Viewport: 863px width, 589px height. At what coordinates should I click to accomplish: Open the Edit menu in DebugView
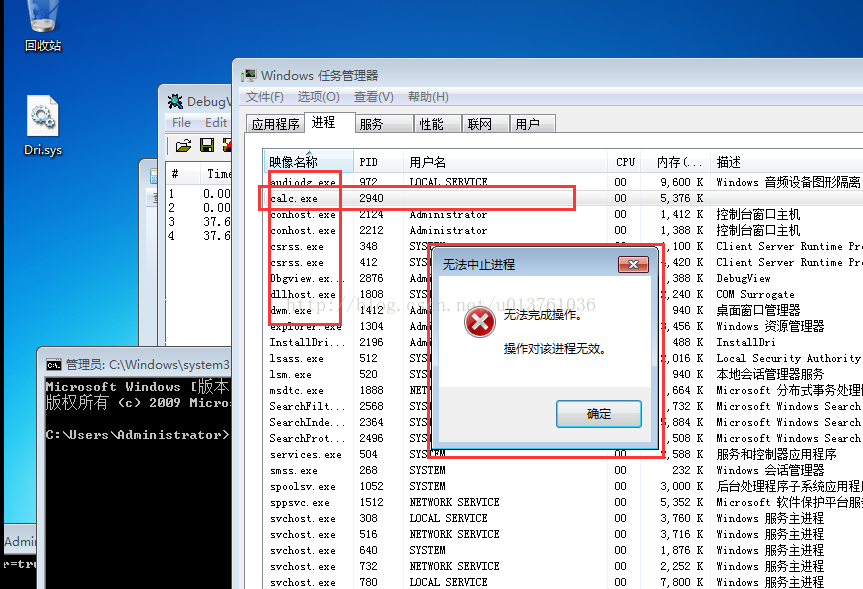(216, 123)
